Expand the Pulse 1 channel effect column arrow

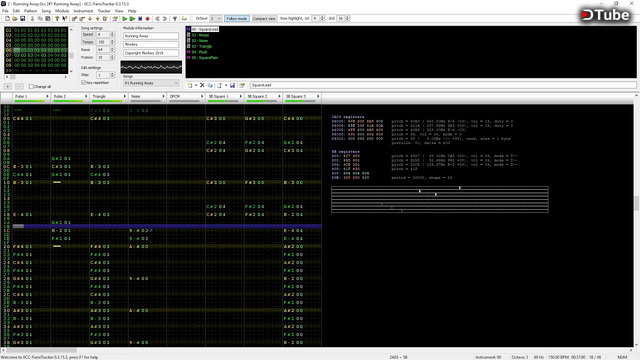click(x=47, y=96)
